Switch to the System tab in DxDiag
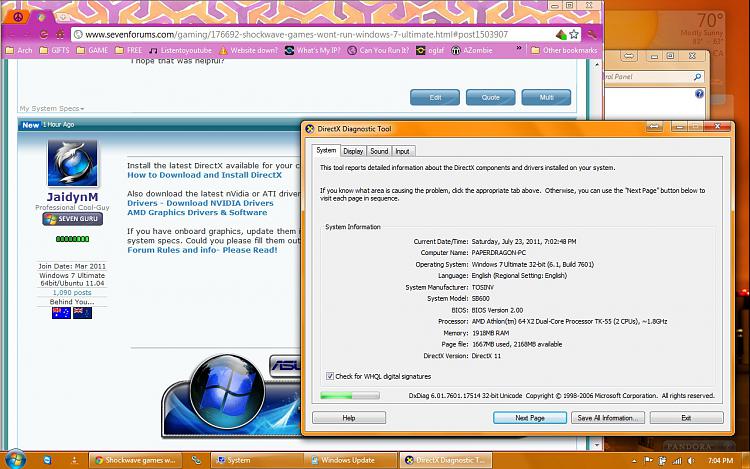This screenshot has width=750, height=469. click(326, 150)
